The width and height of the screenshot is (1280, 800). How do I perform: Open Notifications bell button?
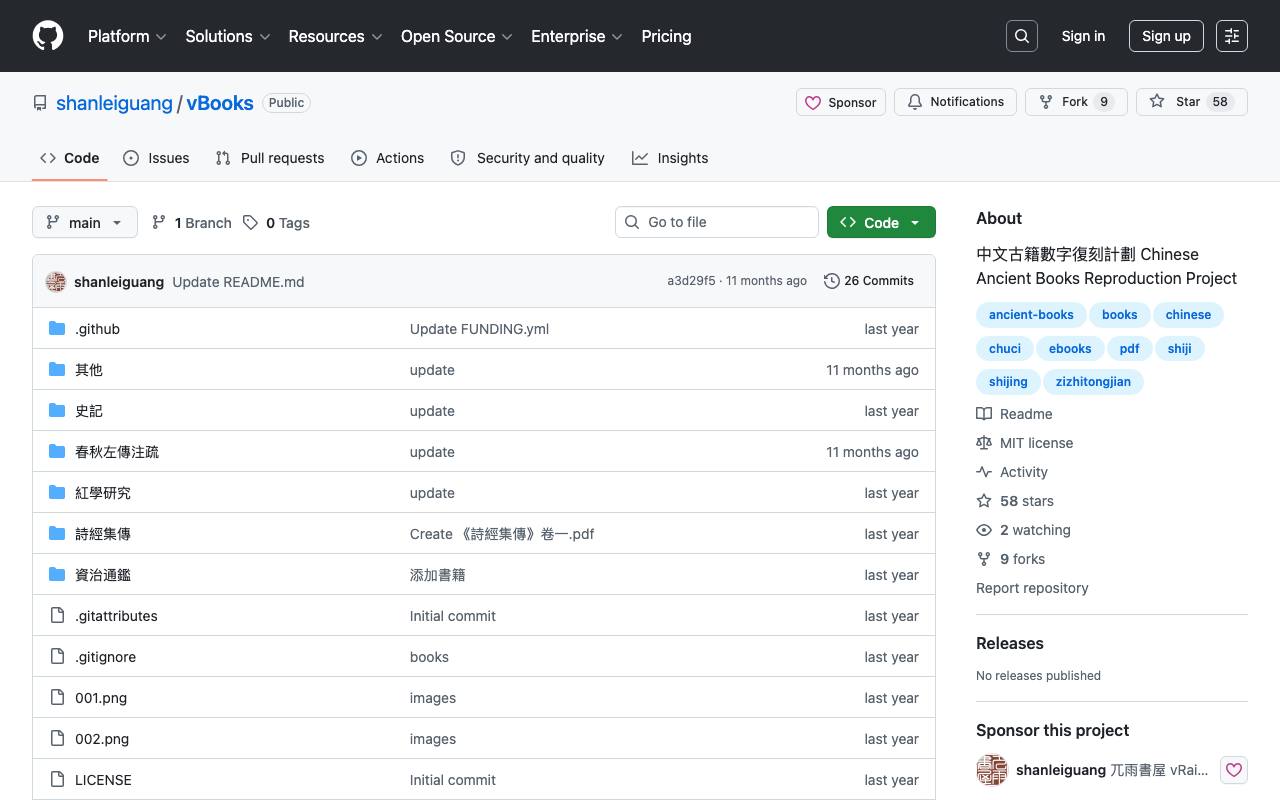point(956,102)
